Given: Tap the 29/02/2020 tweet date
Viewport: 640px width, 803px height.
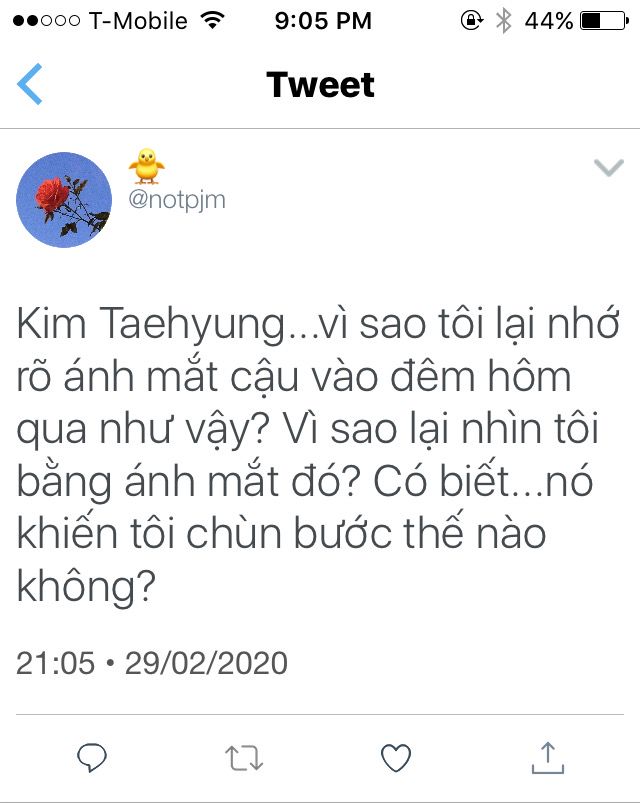Looking at the screenshot, I should pos(206,663).
